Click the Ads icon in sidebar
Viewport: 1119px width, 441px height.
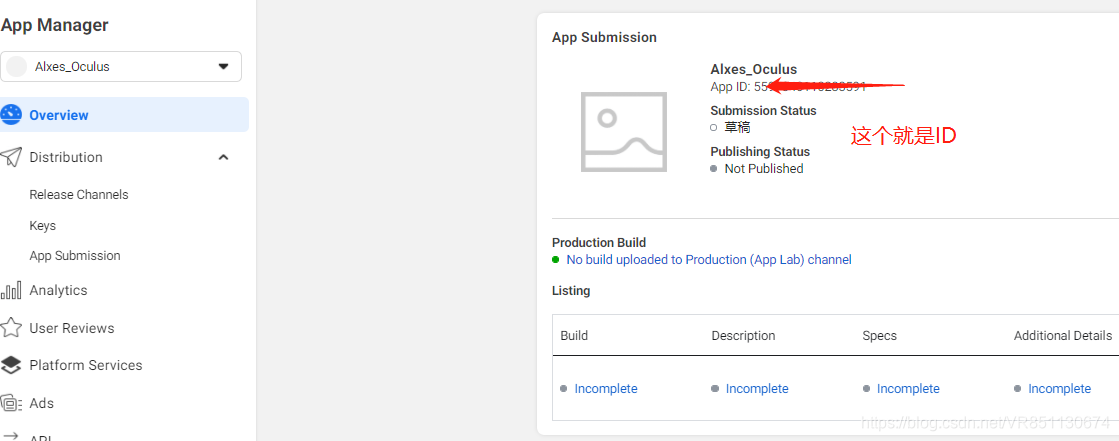tap(11, 403)
